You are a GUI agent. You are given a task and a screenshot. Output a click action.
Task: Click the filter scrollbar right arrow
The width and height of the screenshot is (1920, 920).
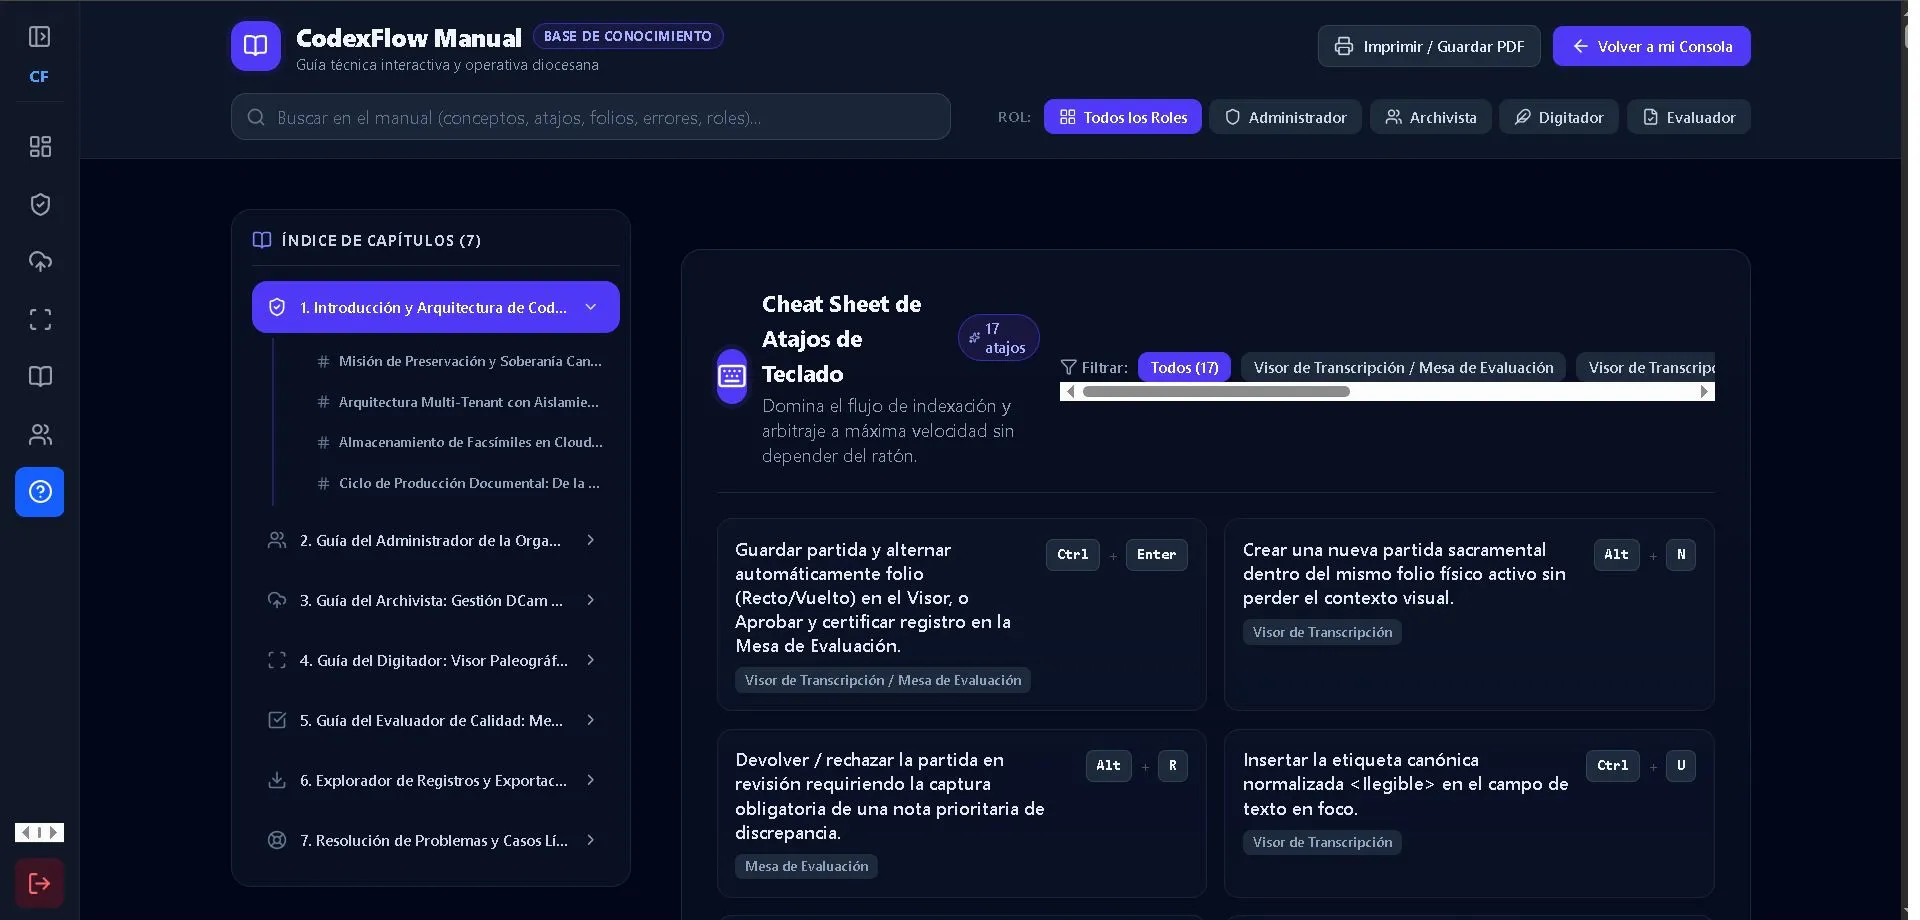(x=1705, y=392)
